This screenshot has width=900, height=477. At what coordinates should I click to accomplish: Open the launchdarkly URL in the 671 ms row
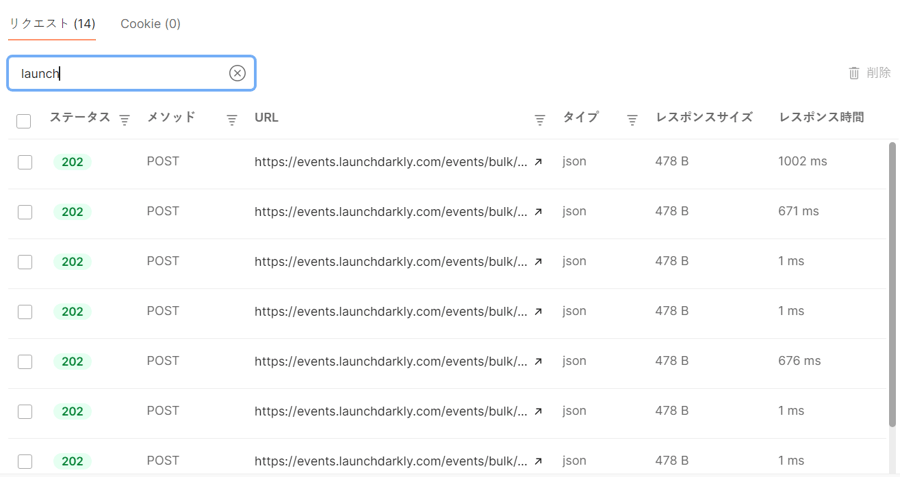(390, 212)
